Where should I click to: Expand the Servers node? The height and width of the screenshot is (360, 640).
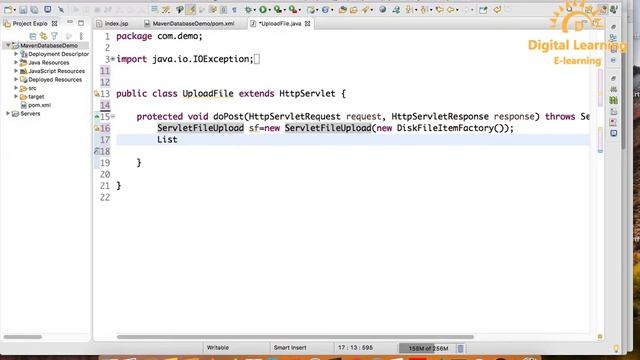click(x=8, y=113)
